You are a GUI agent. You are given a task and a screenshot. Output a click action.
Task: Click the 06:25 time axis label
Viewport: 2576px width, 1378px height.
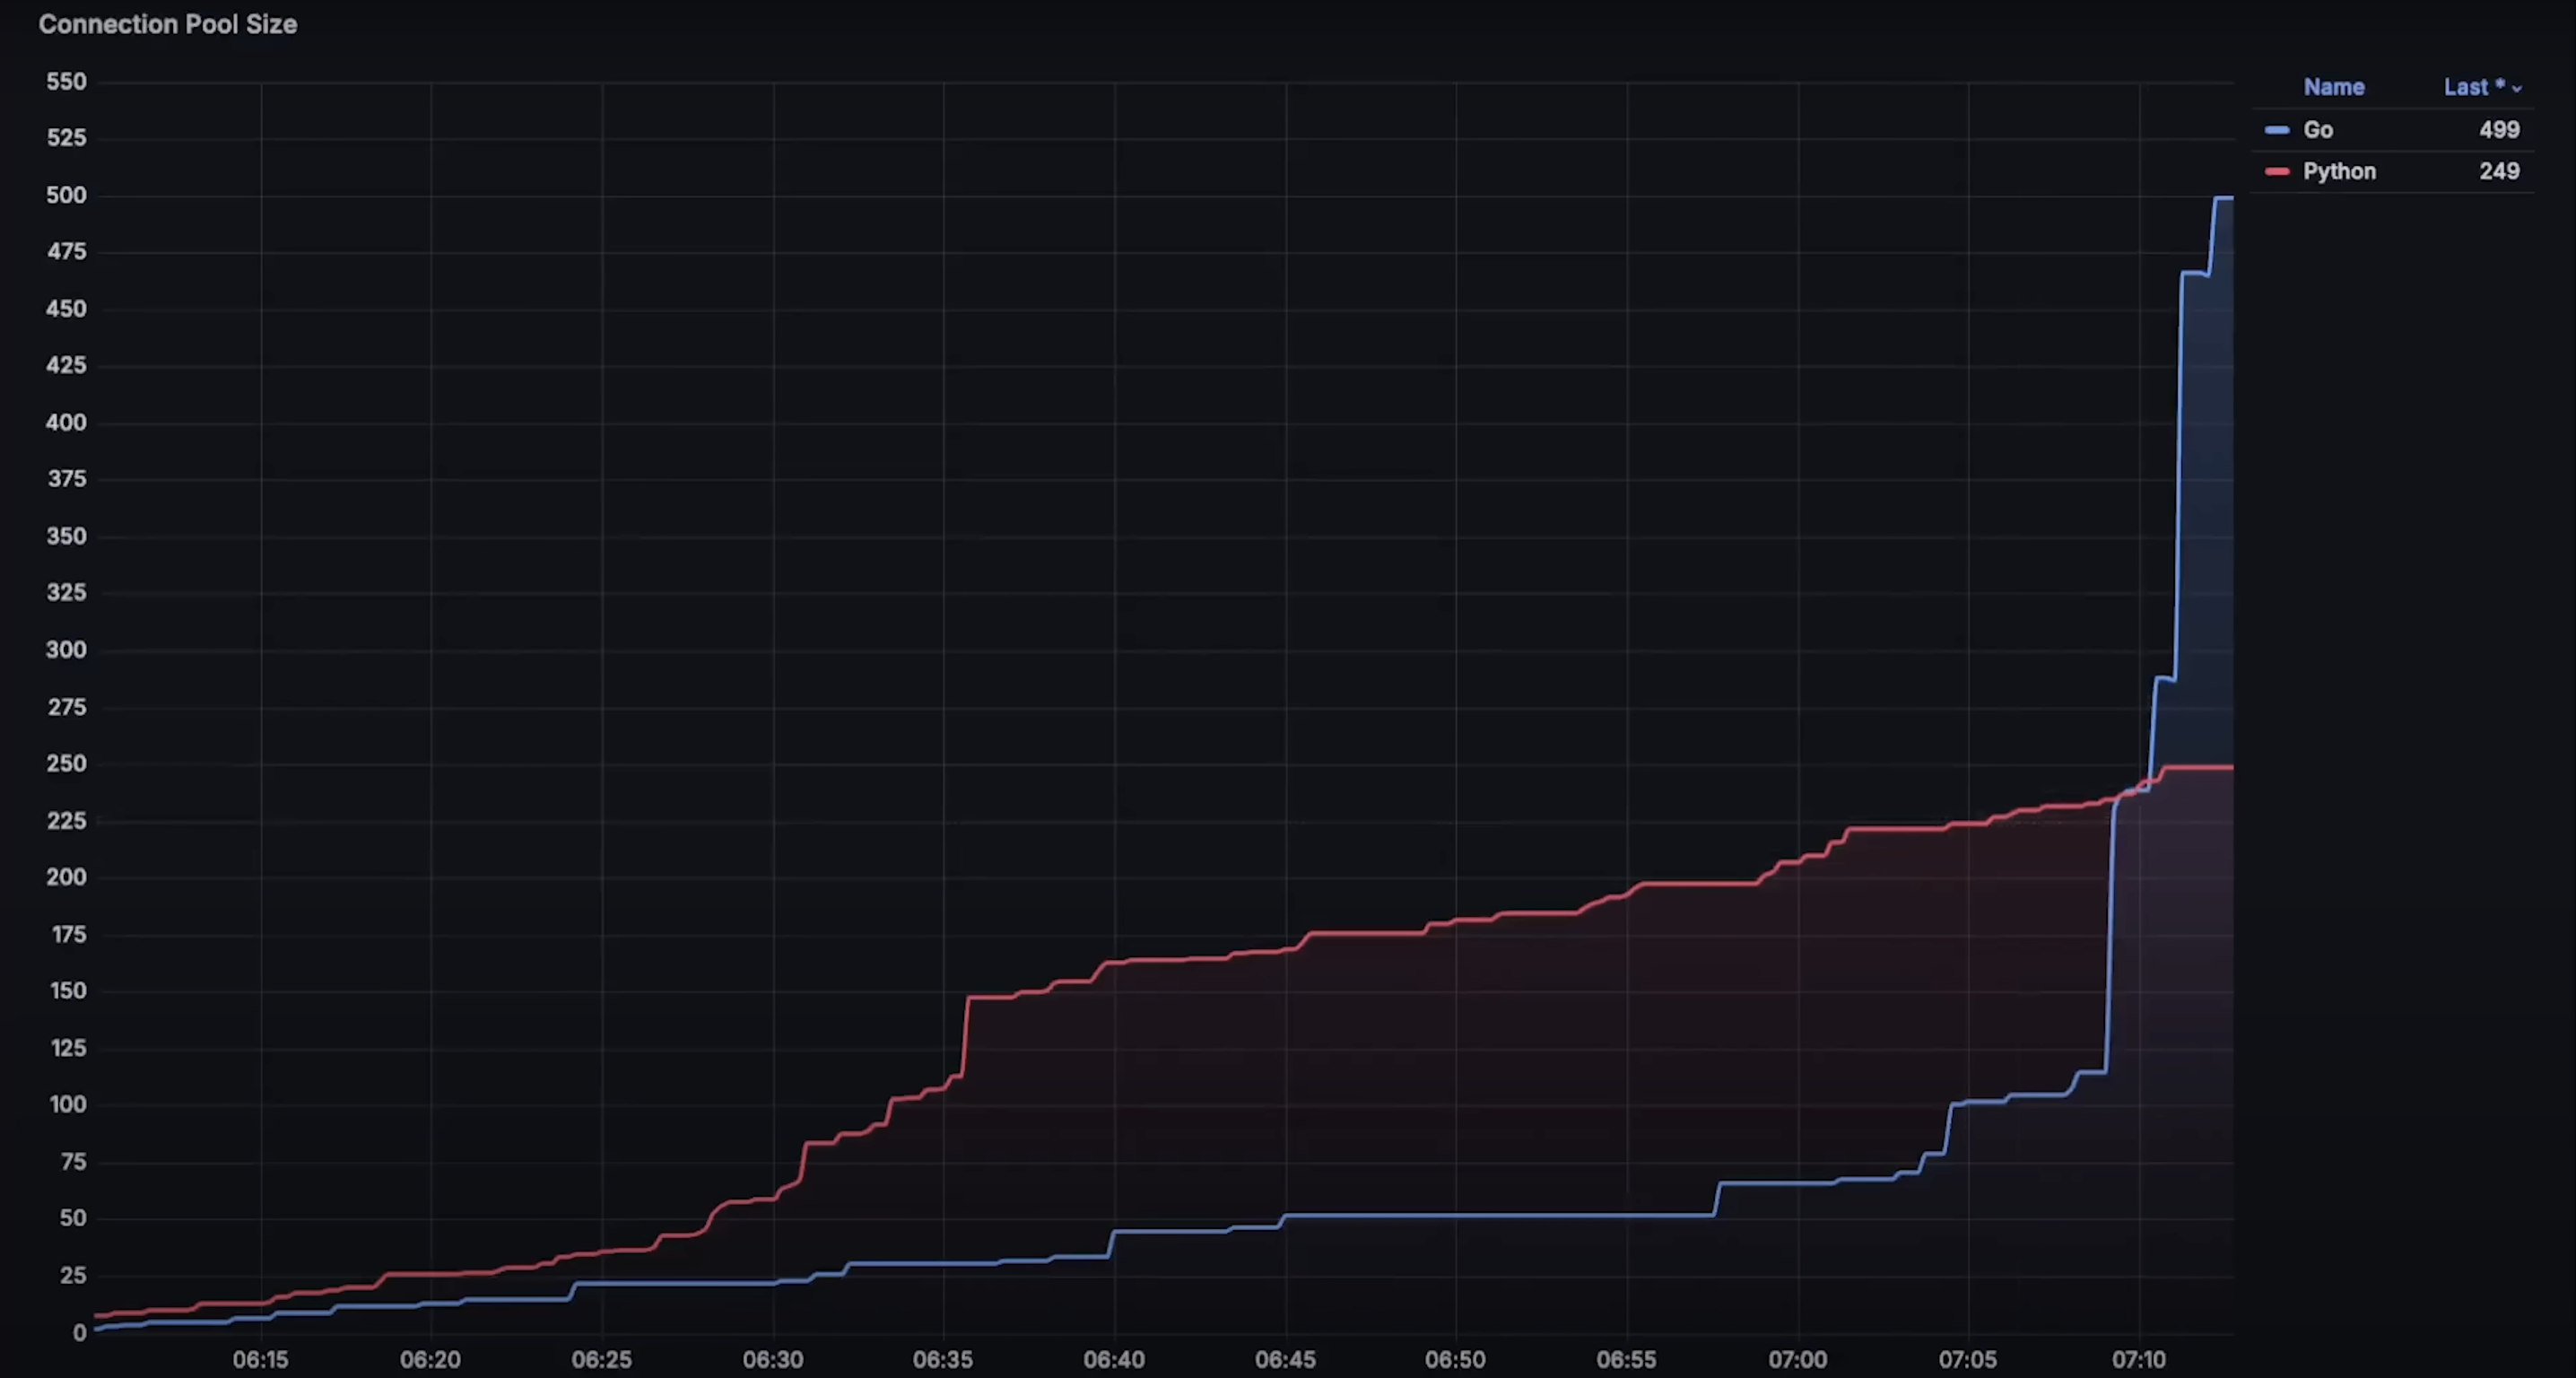tap(601, 1359)
